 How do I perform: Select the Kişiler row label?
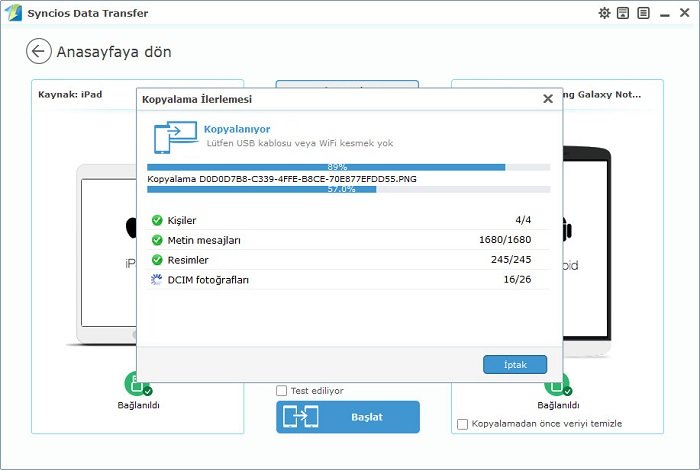click(x=182, y=220)
